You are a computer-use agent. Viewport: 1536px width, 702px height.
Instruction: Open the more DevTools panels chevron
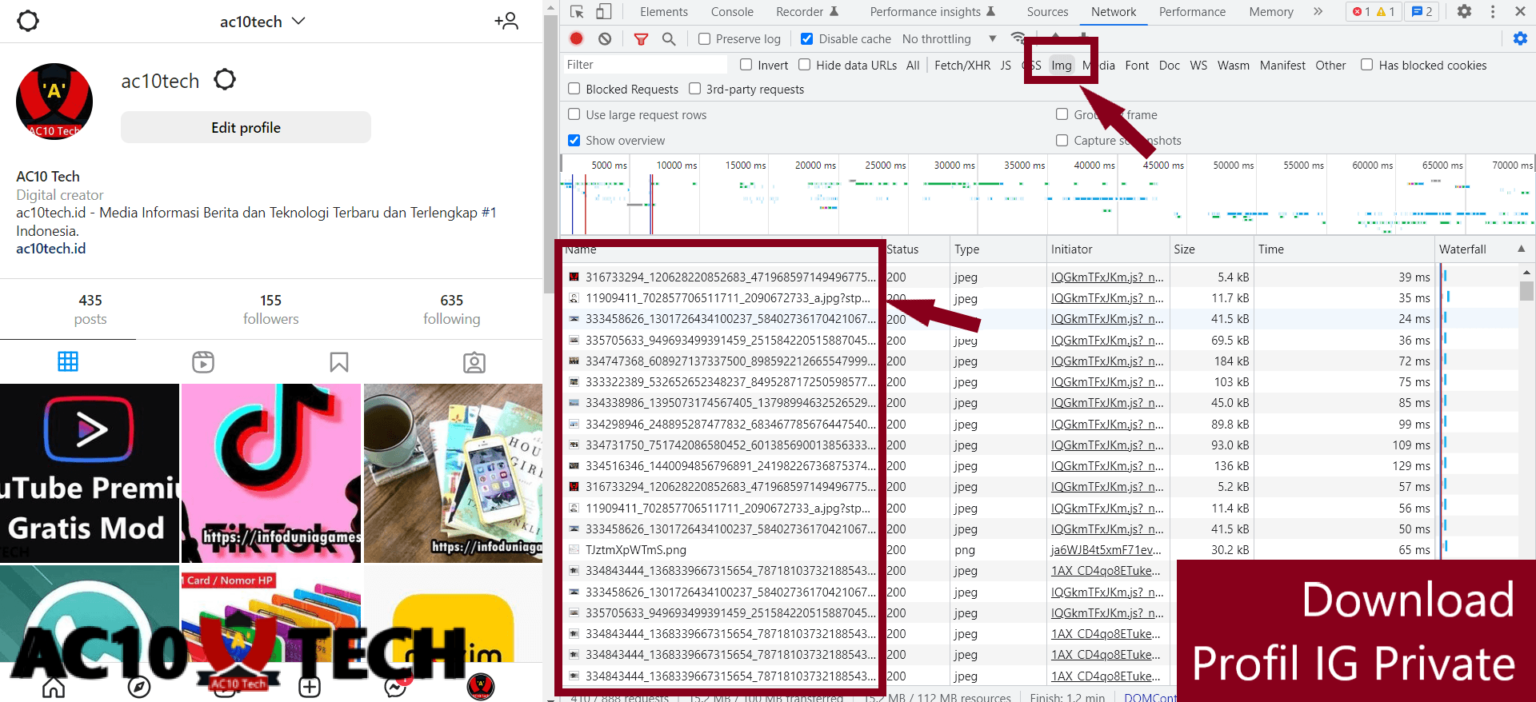(1319, 11)
